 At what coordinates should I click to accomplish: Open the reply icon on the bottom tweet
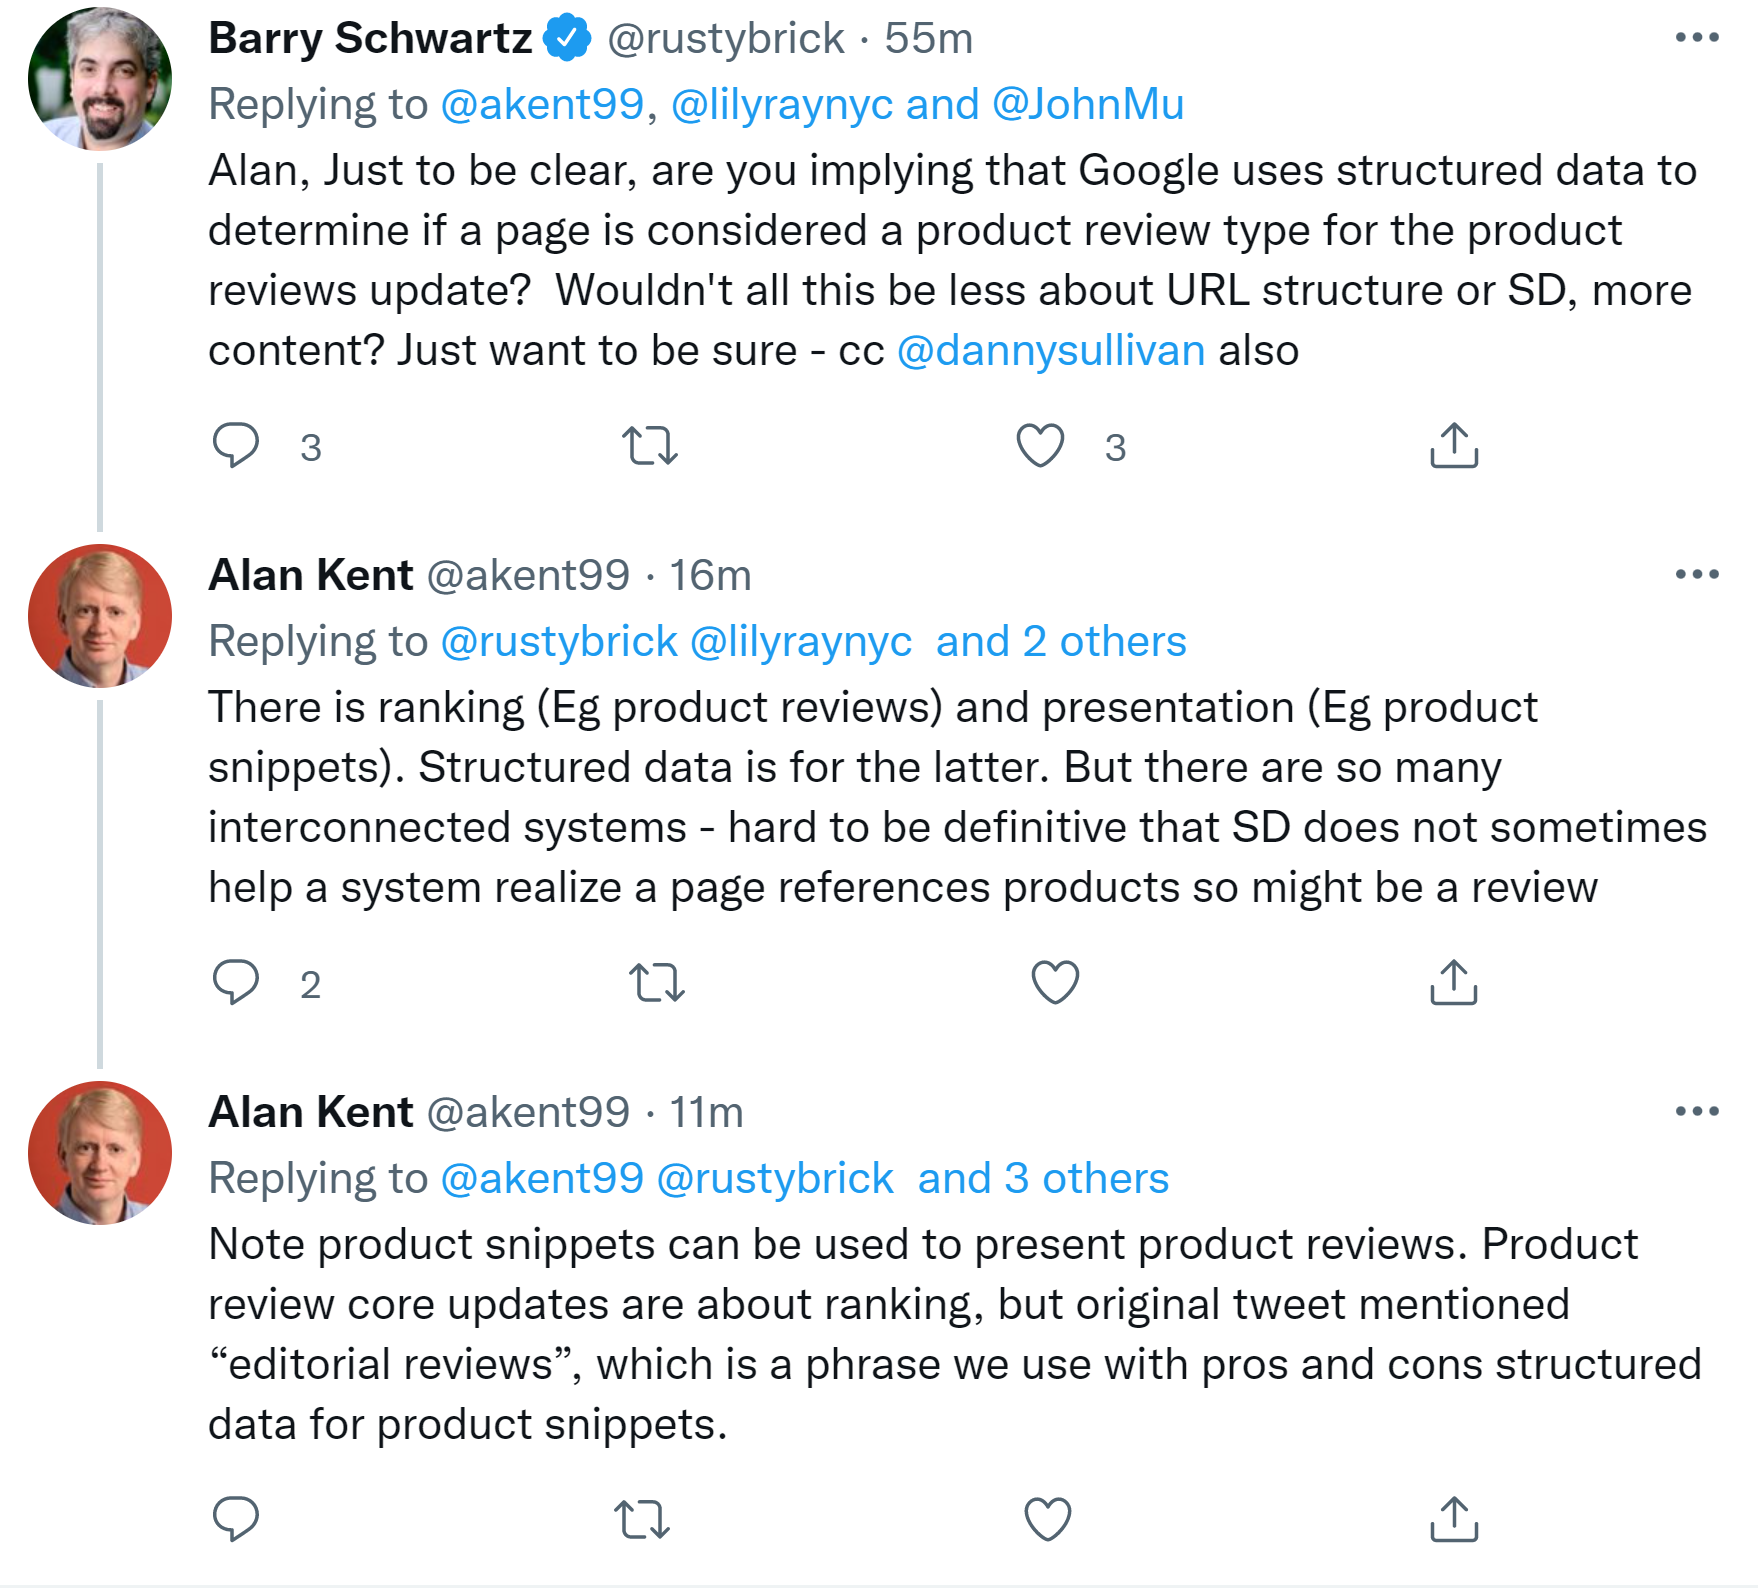(237, 1519)
